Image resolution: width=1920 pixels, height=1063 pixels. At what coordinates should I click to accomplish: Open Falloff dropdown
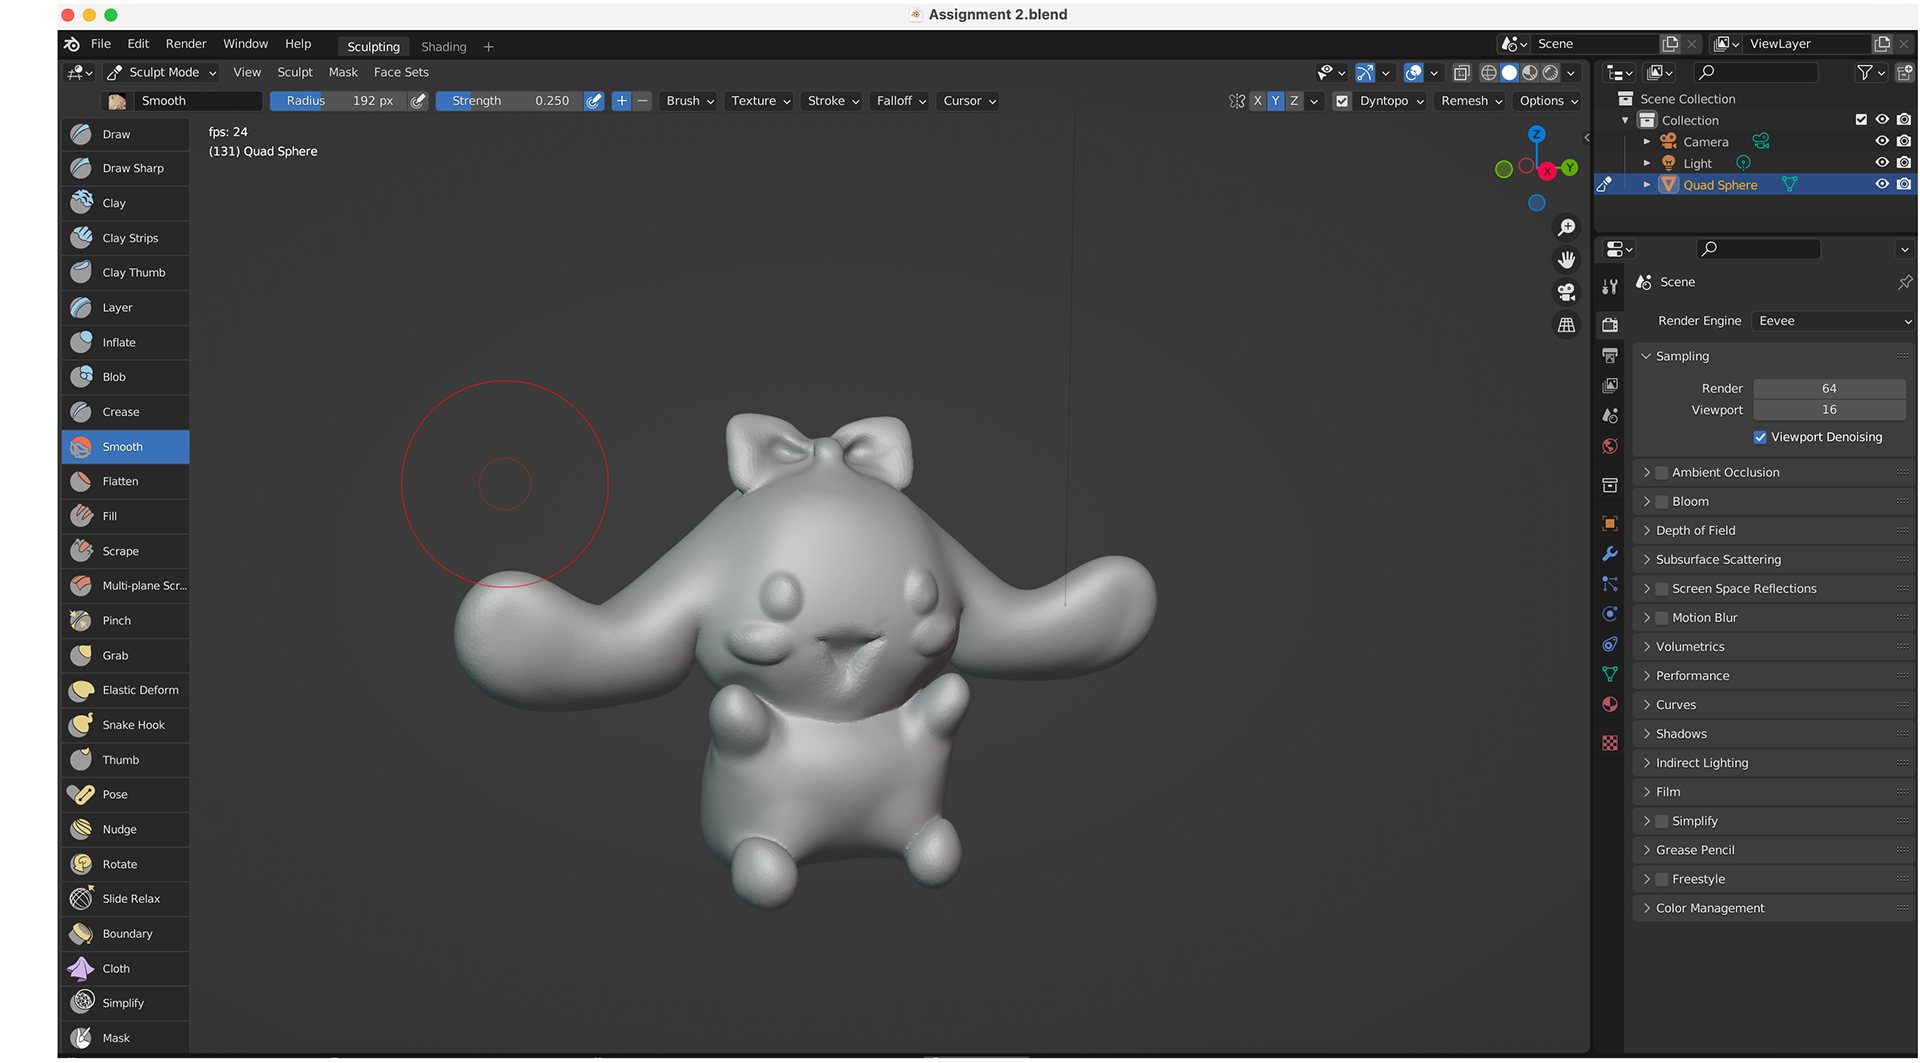(x=901, y=101)
